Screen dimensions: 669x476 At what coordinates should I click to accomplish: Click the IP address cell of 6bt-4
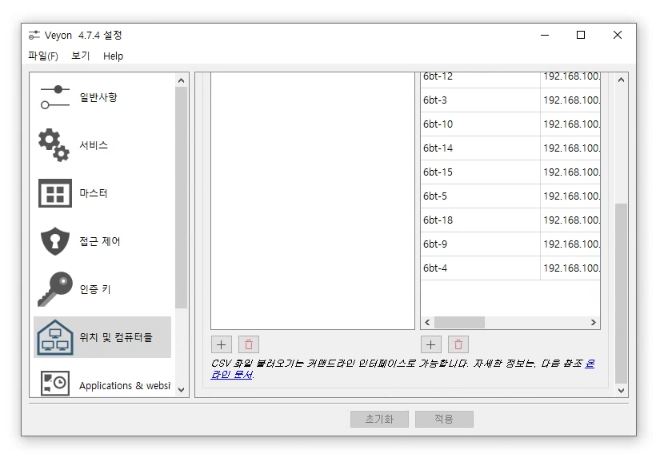click(x=570, y=268)
